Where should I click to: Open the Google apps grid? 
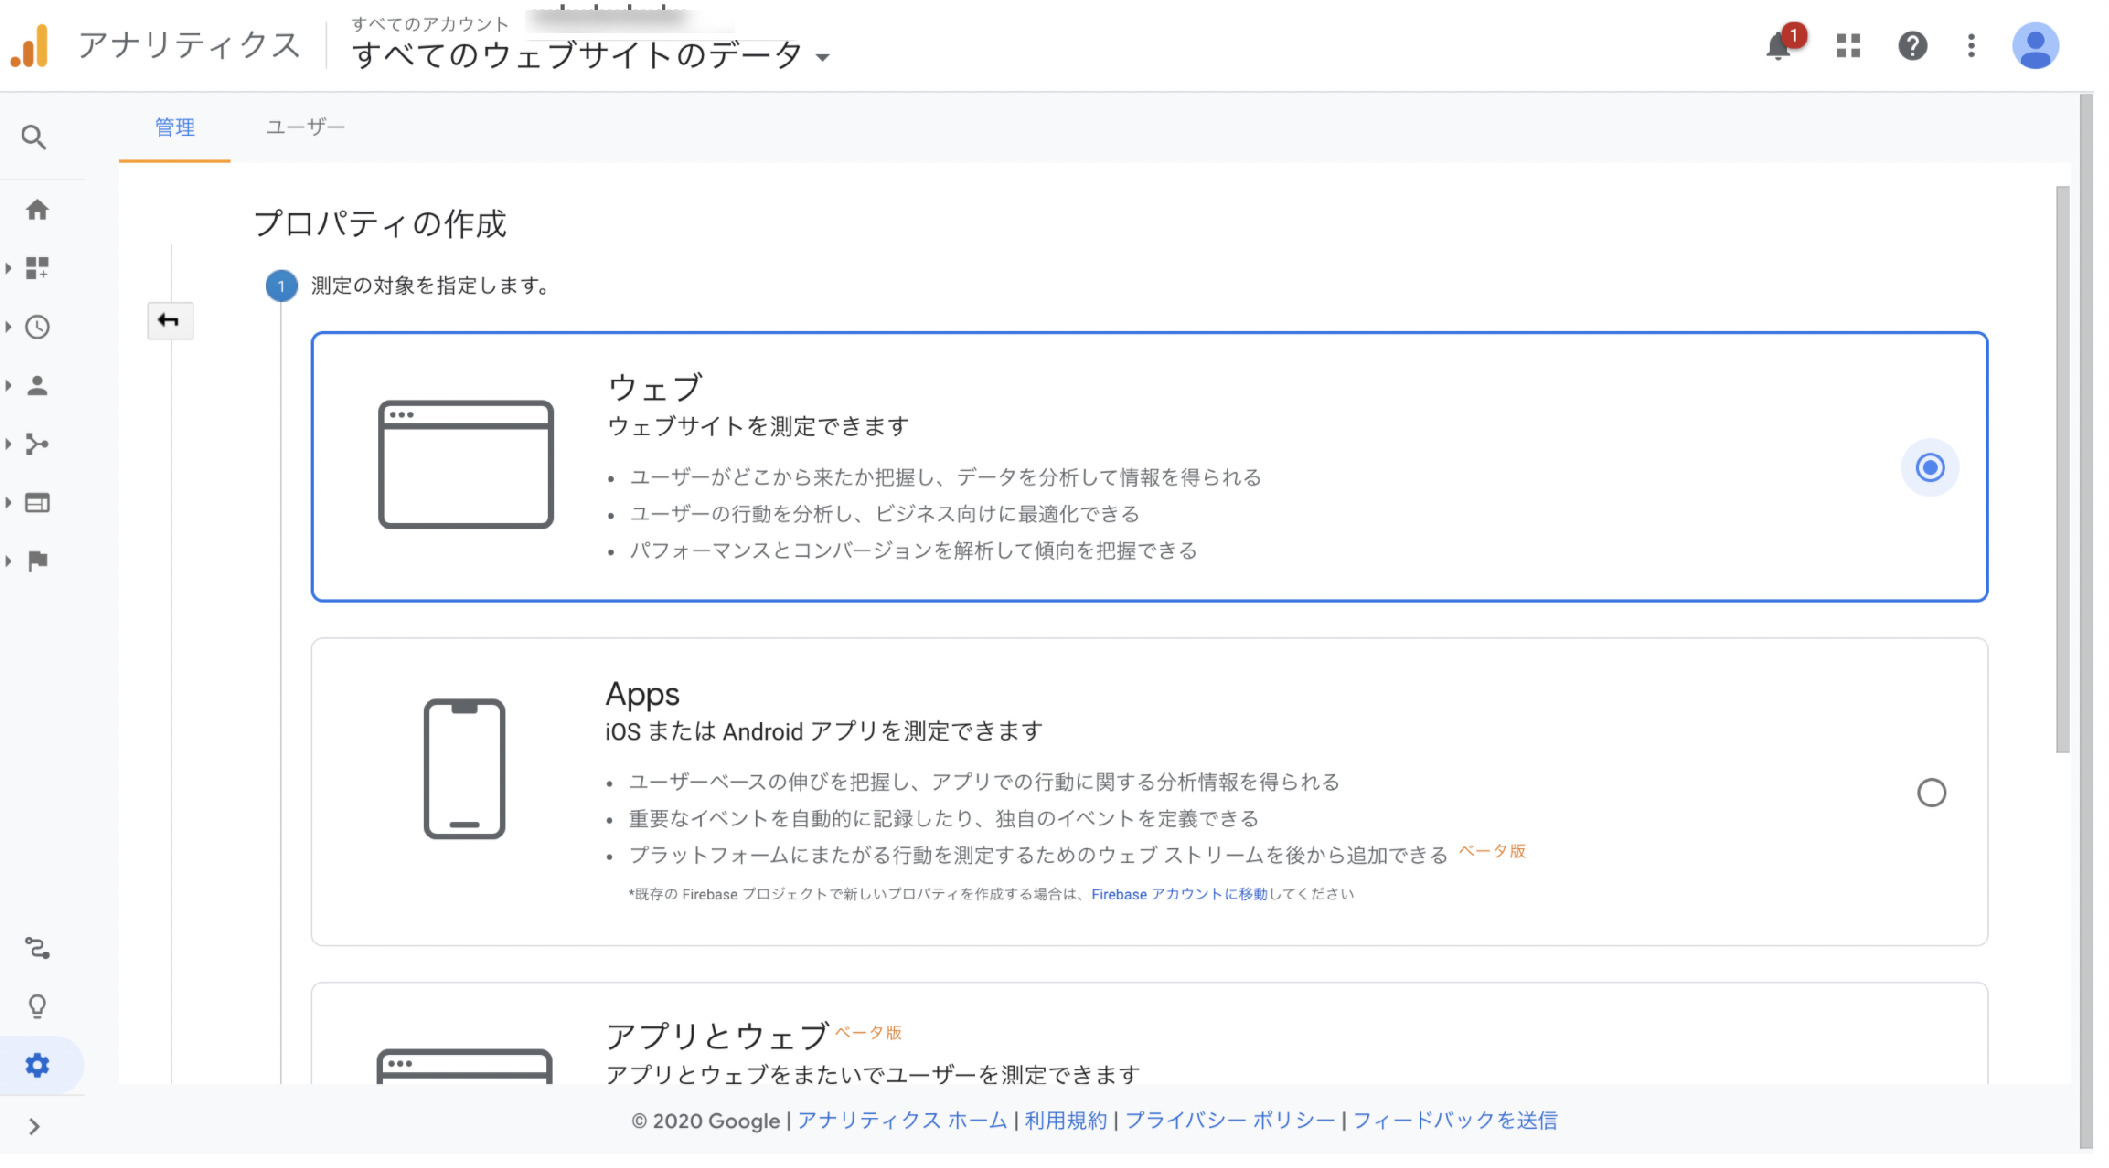[x=1847, y=46]
